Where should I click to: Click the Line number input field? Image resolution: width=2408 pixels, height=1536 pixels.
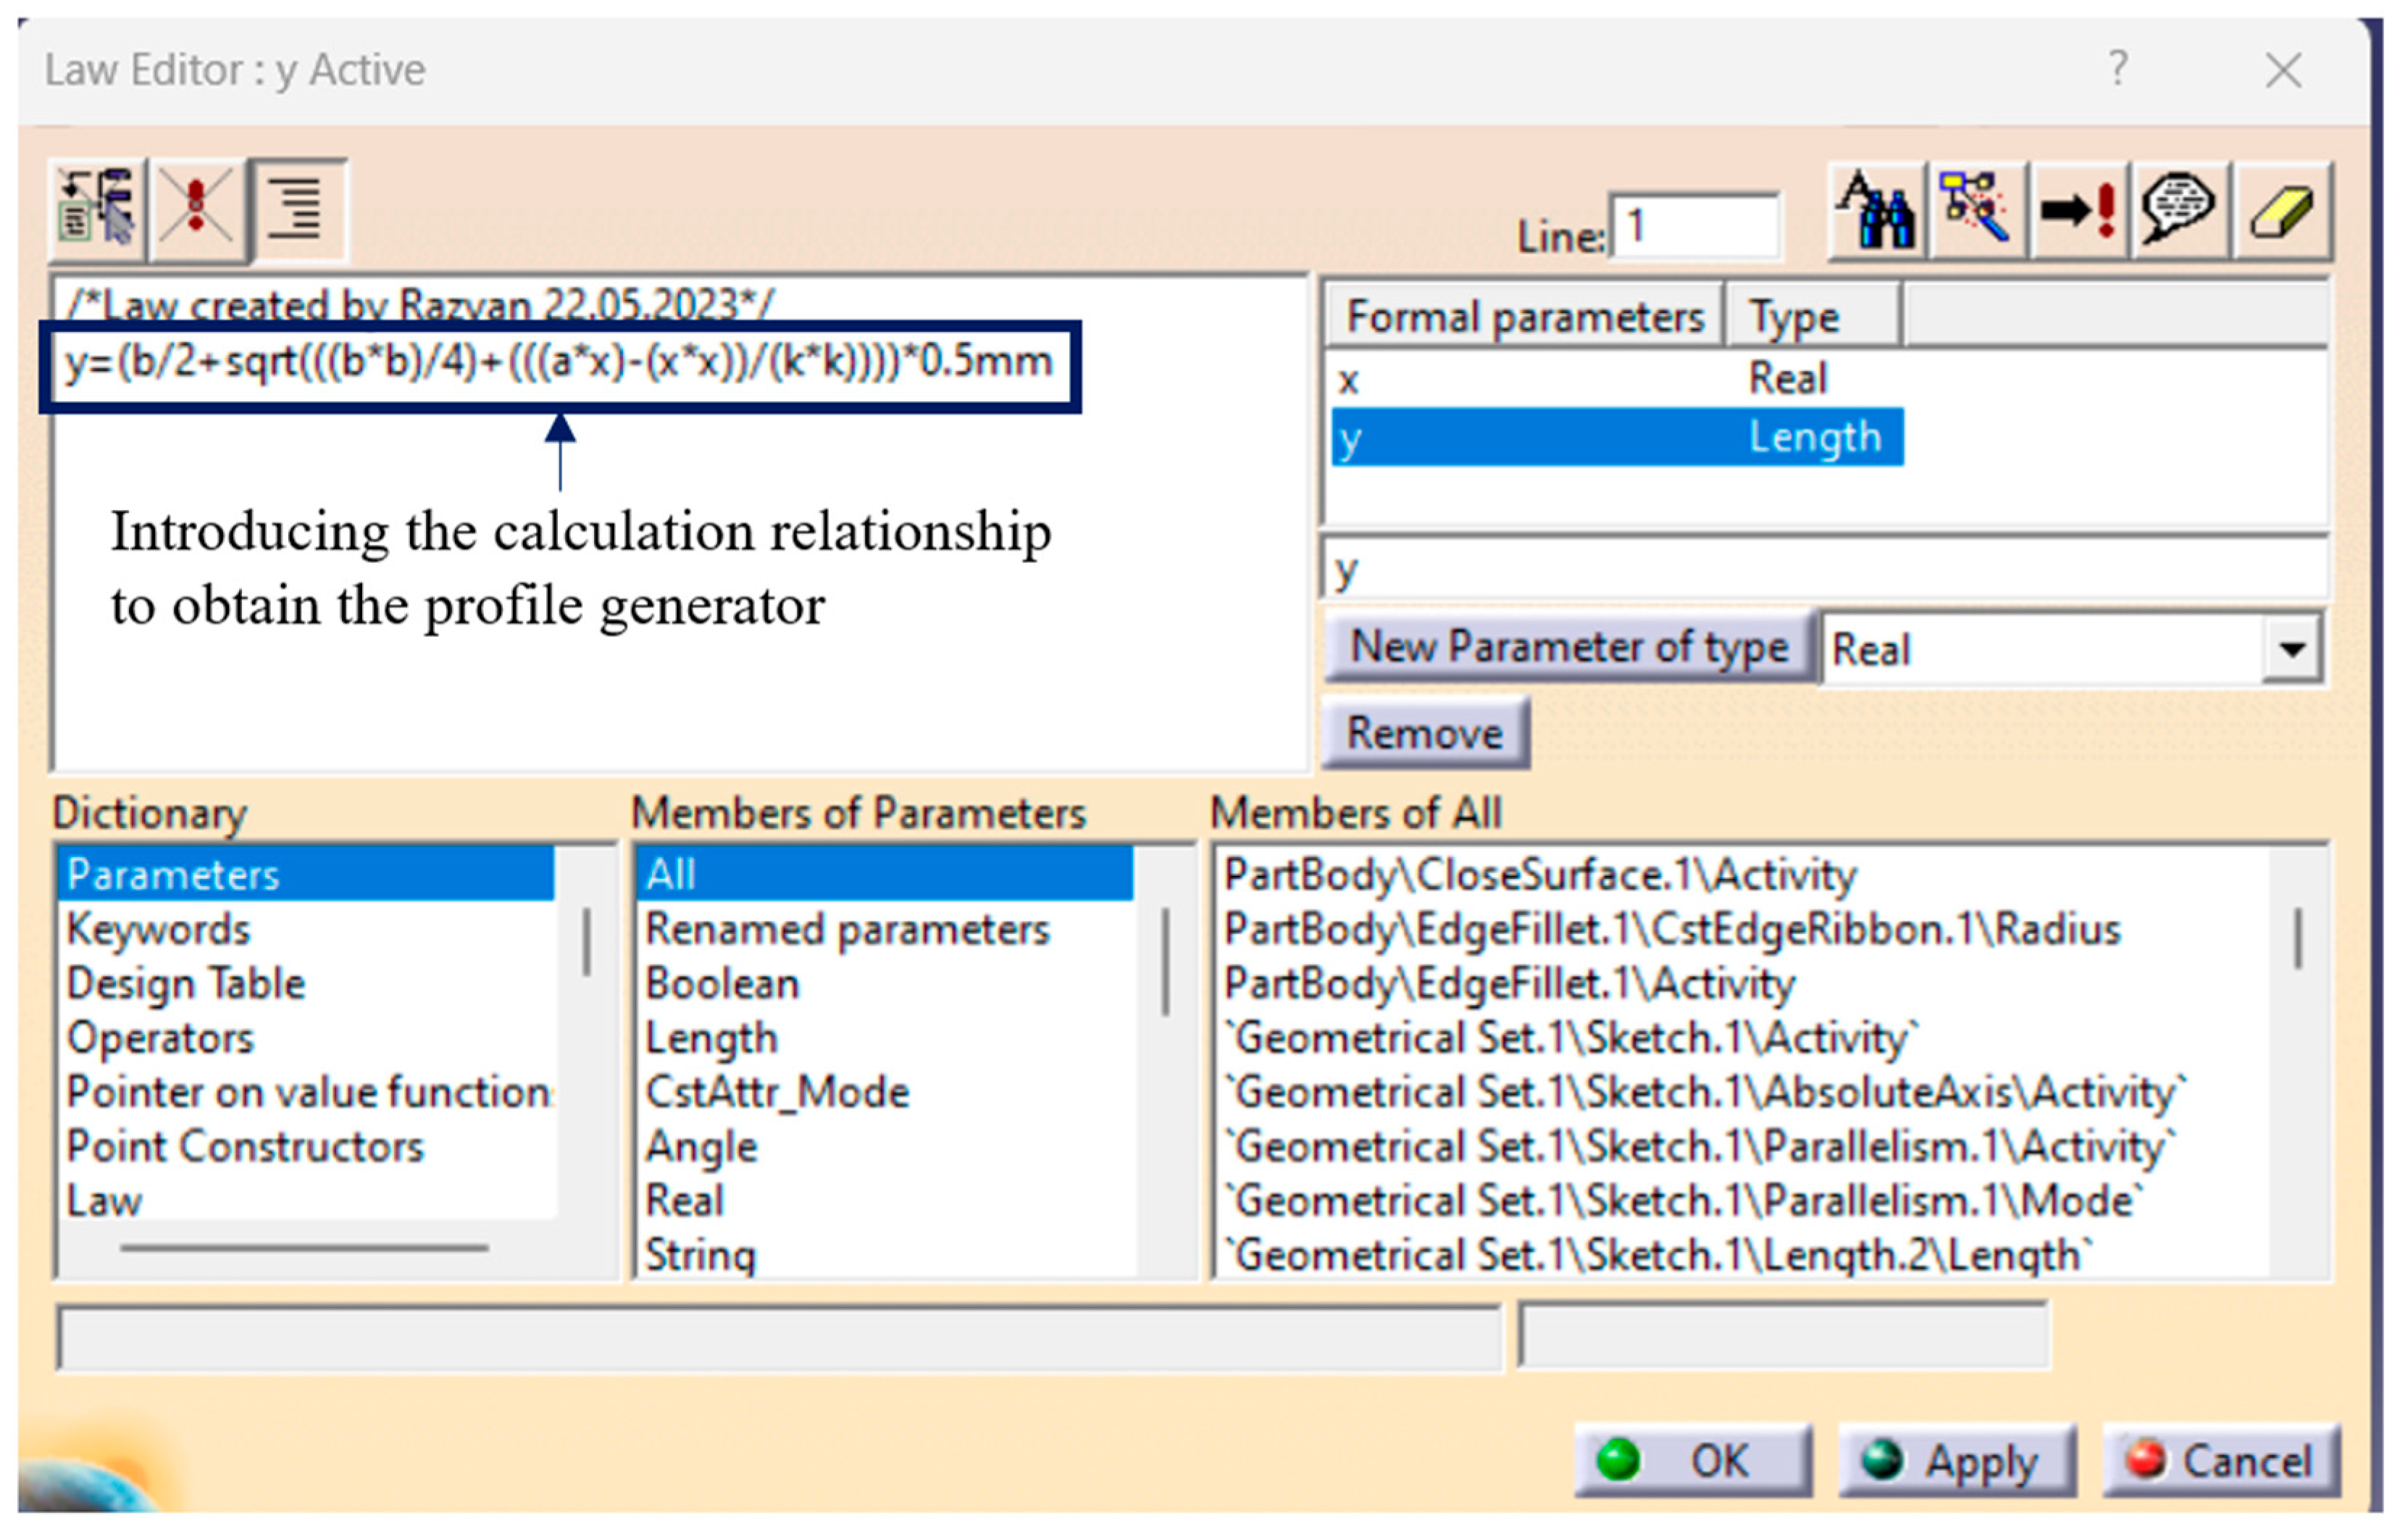tap(1694, 227)
